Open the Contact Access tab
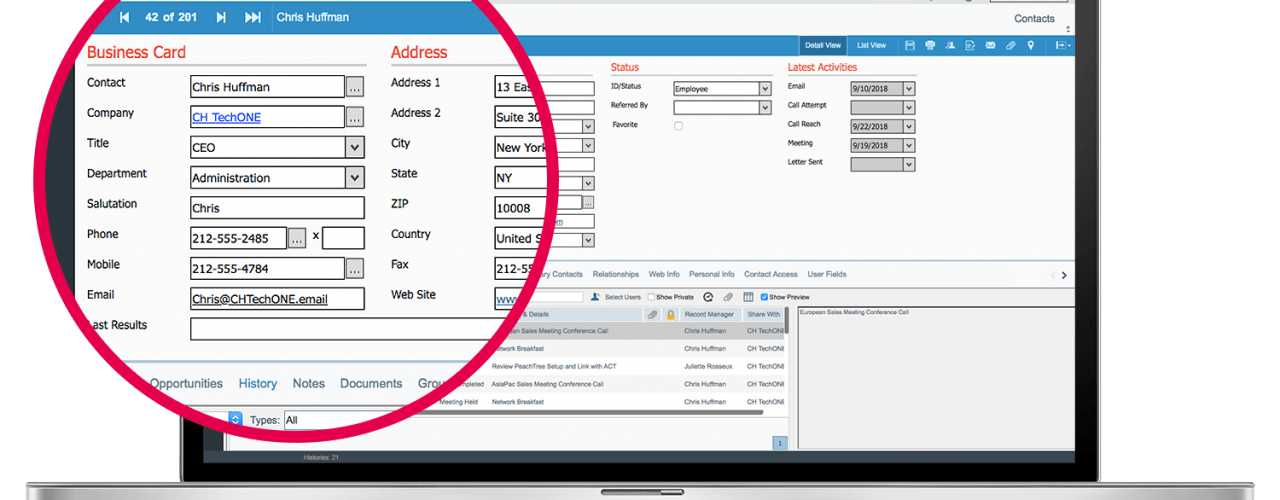 [x=771, y=274]
